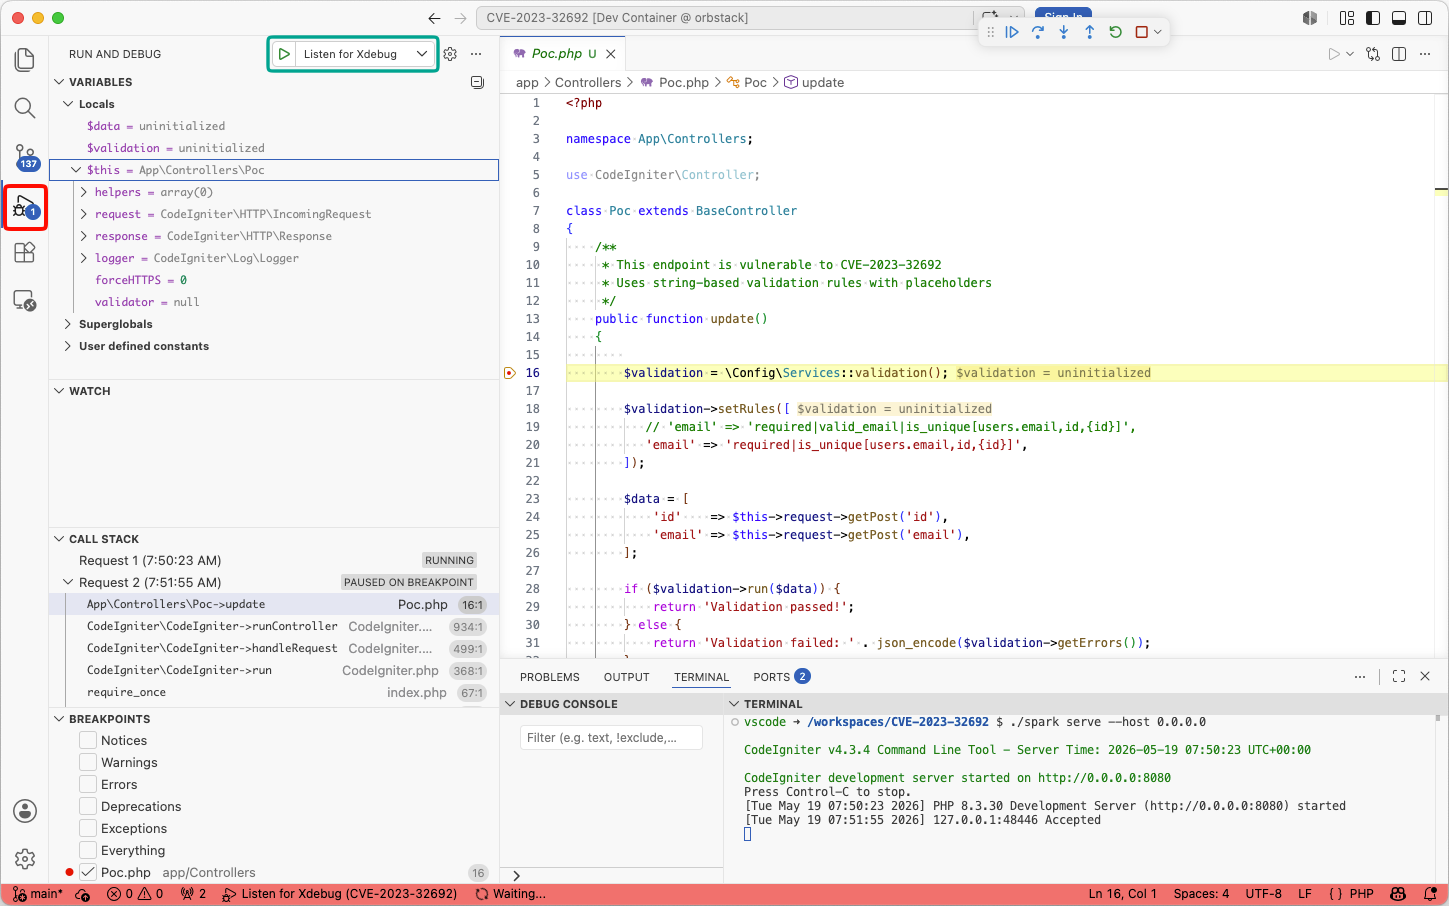Open Run and Debug views and more actions
The height and width of the screenshot is (906, 1449).
tap(476, 54)
